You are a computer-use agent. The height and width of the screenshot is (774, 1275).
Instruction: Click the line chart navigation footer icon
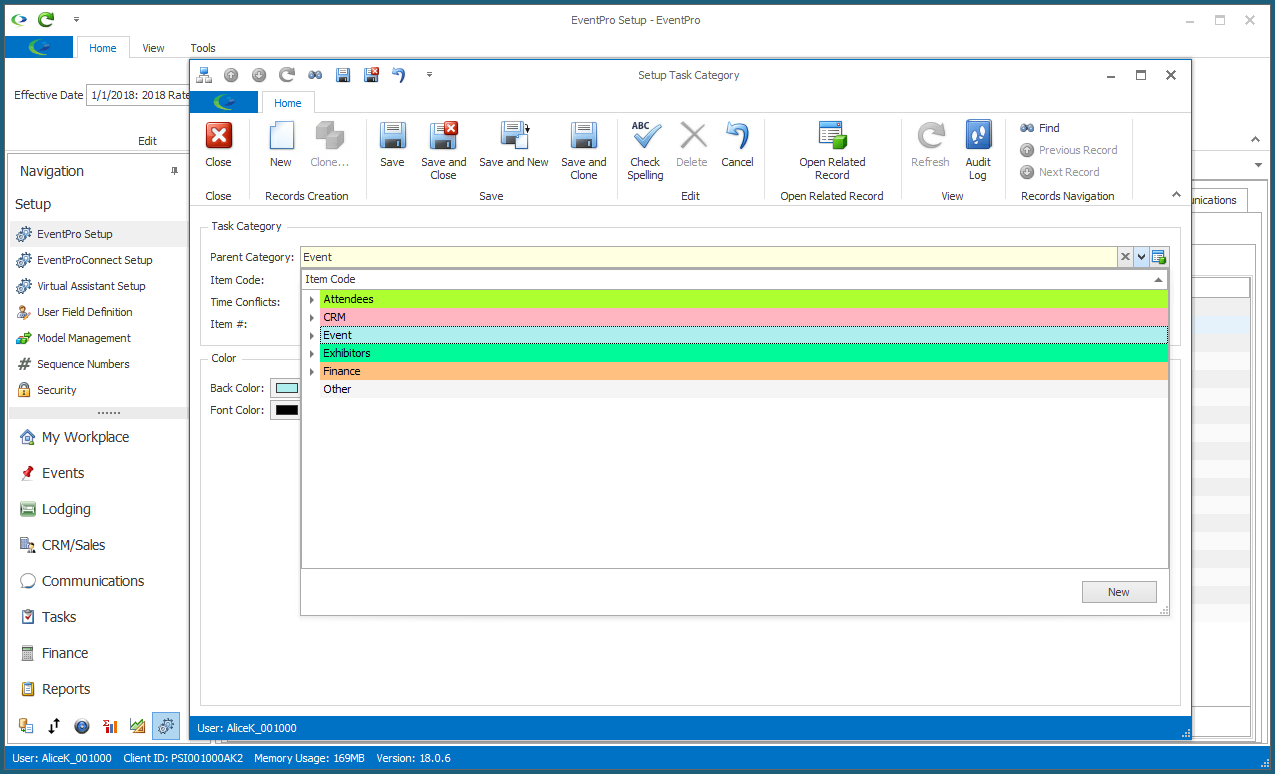point(138,726)
